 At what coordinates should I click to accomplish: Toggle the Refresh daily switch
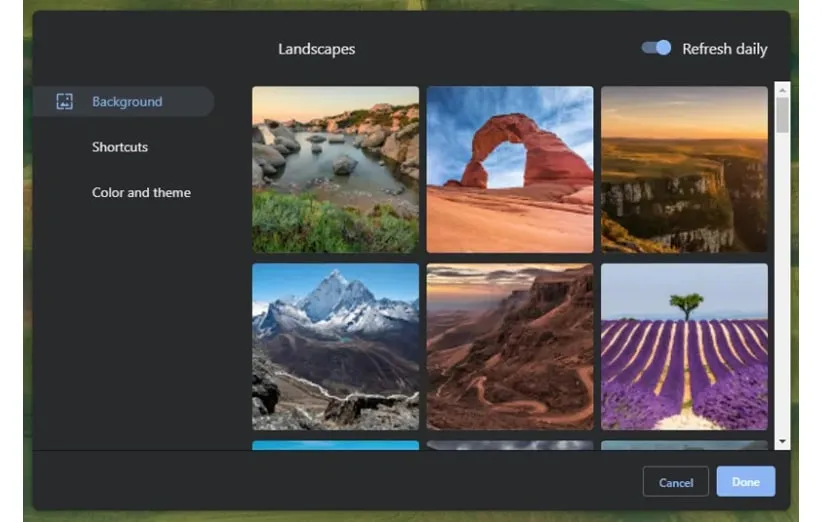pyautogui.click(x=657, y=48)
